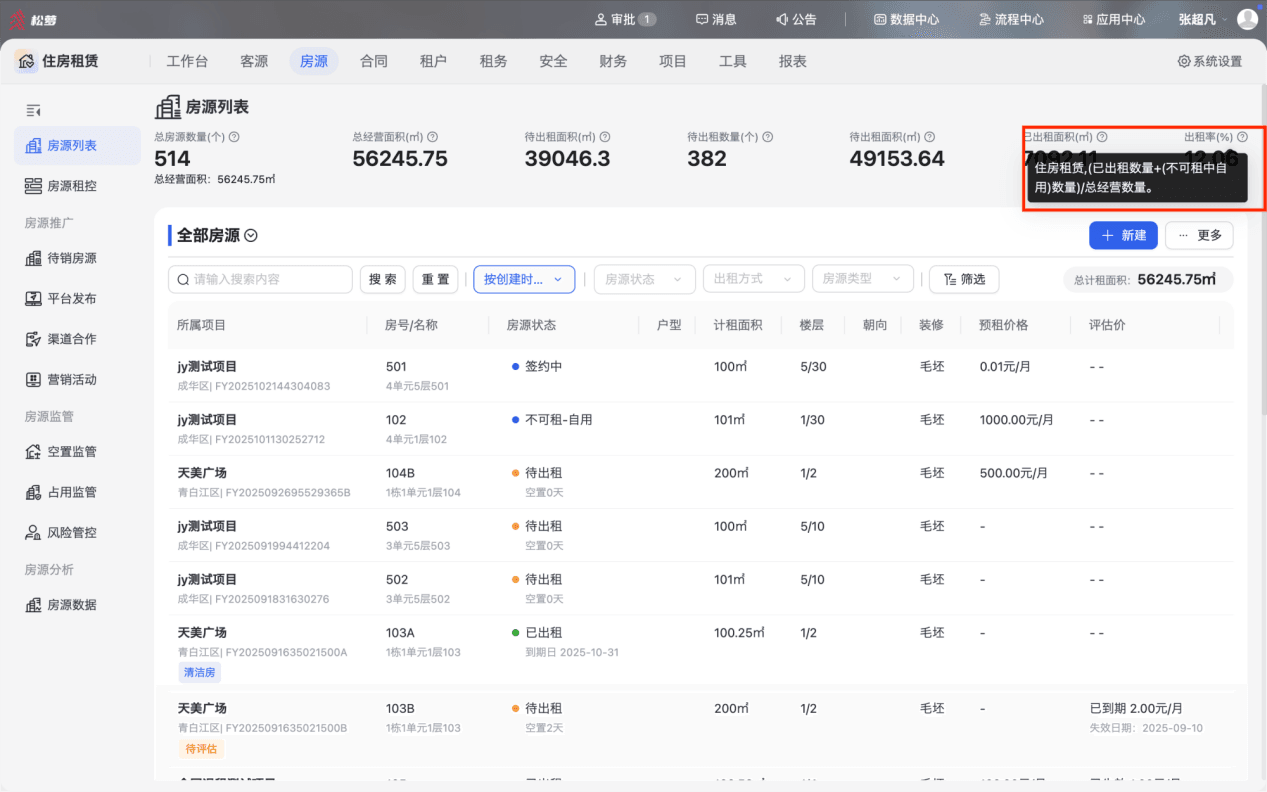Collapse the left sidebar menu icon
Viewport: 1267px width, 792px height.
click(33, 110)
